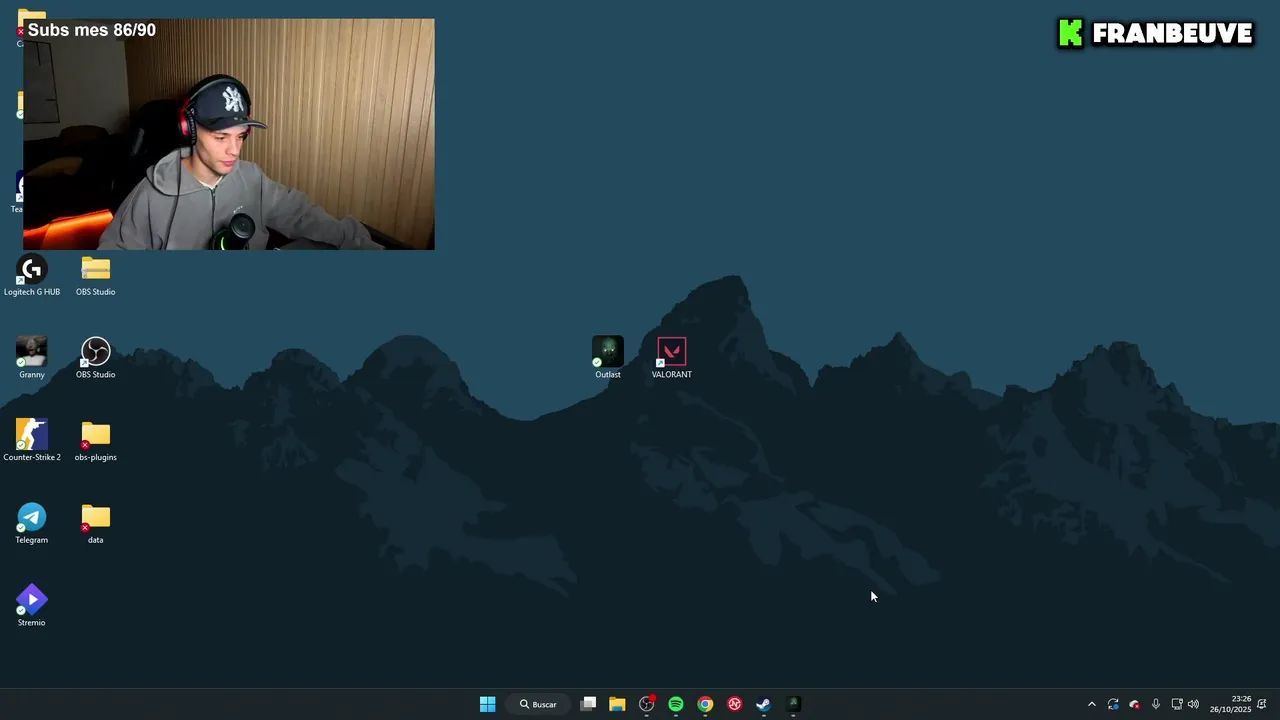
Task: Click the Buscar search box in taskbar
Action: pyautogui.click(x=538, y=704)
